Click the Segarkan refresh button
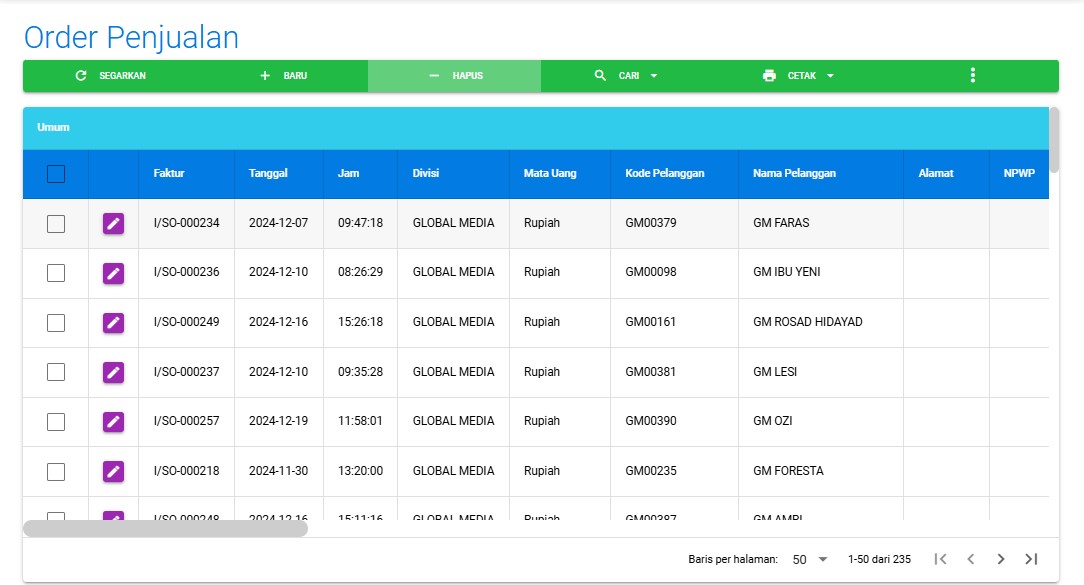 coord(110,76)
